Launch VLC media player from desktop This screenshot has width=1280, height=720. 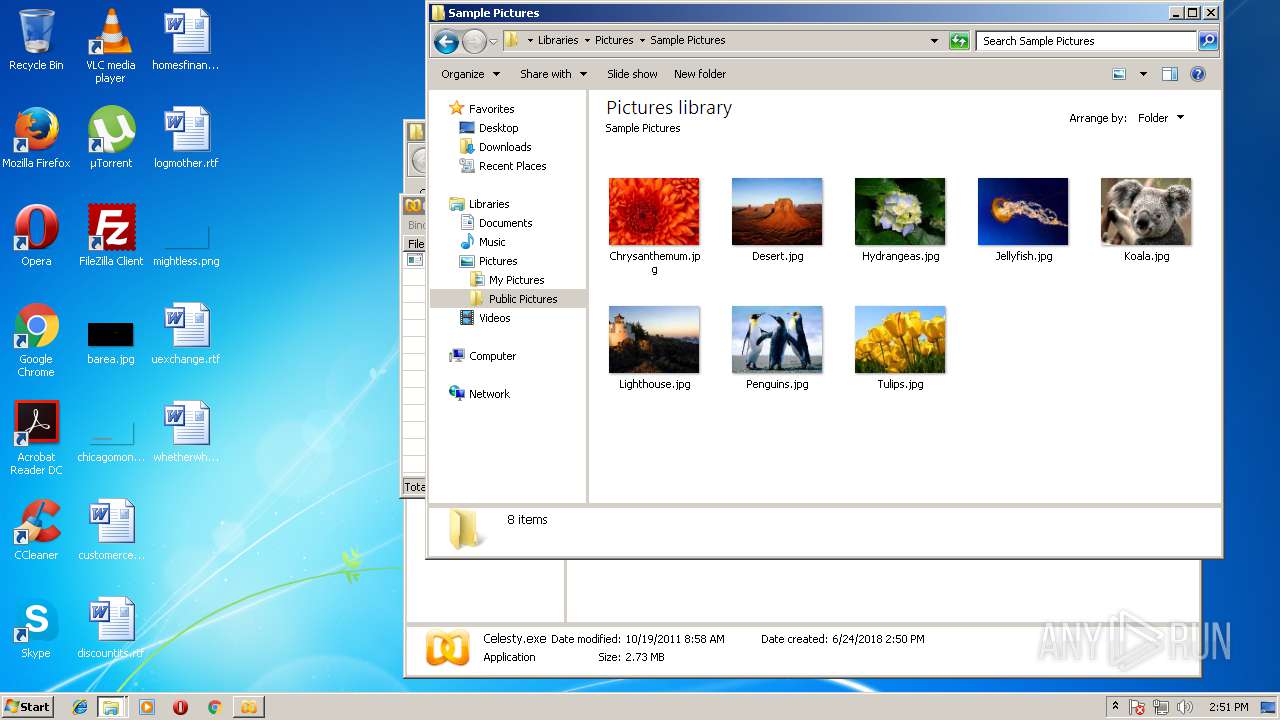tap(110, 46)
